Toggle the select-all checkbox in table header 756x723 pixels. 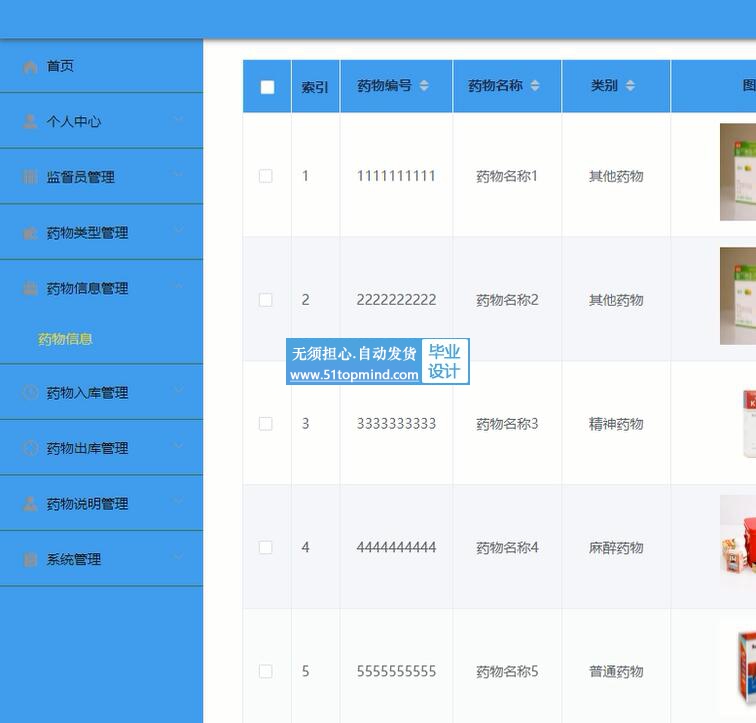[267, 87]
